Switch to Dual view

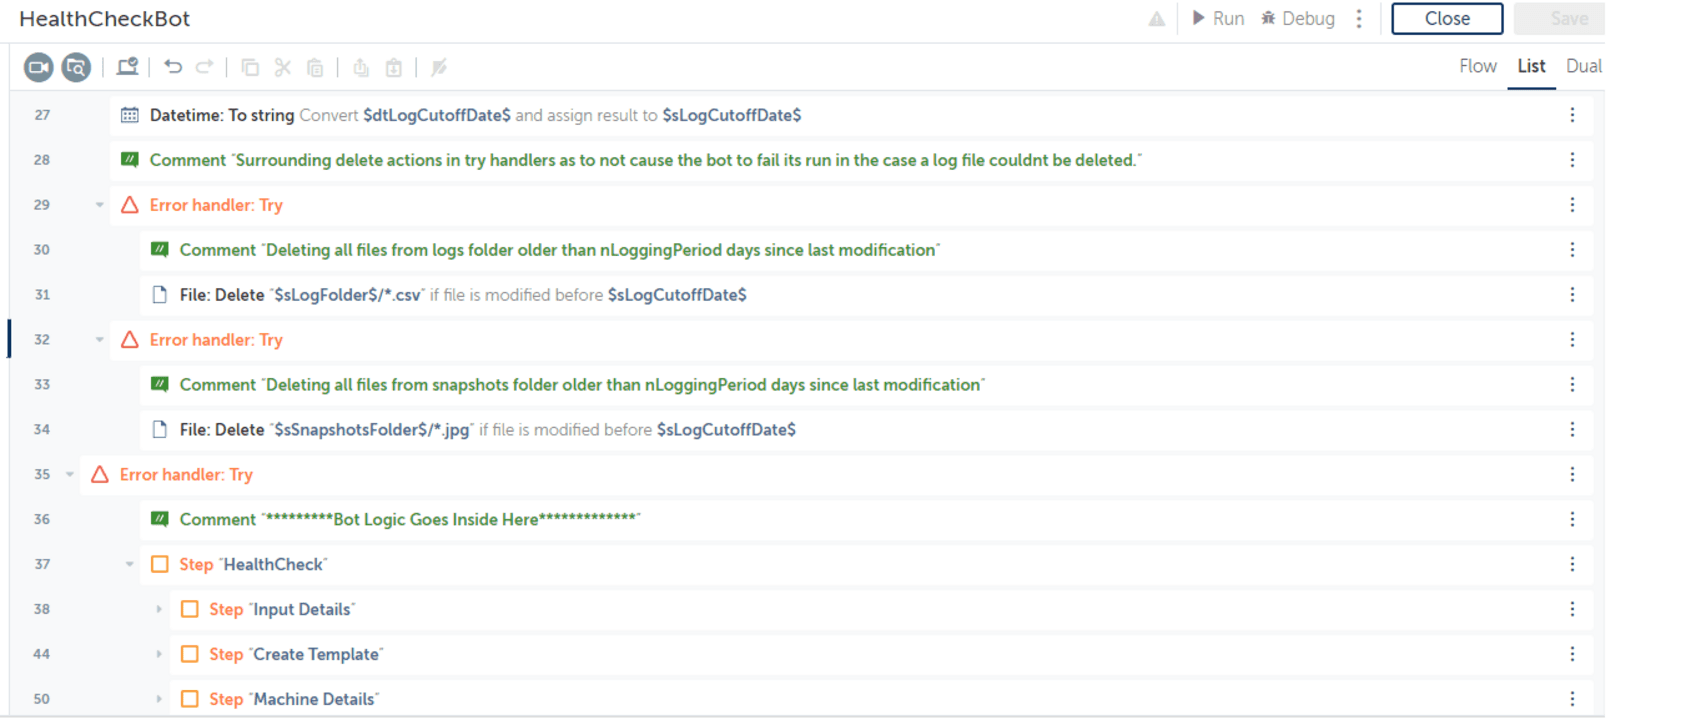[1584, 66]
